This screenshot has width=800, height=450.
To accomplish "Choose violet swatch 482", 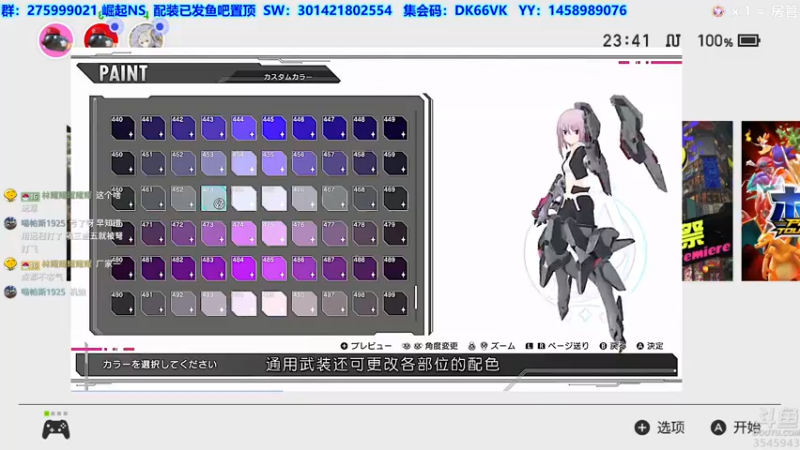I will [183, 268].
